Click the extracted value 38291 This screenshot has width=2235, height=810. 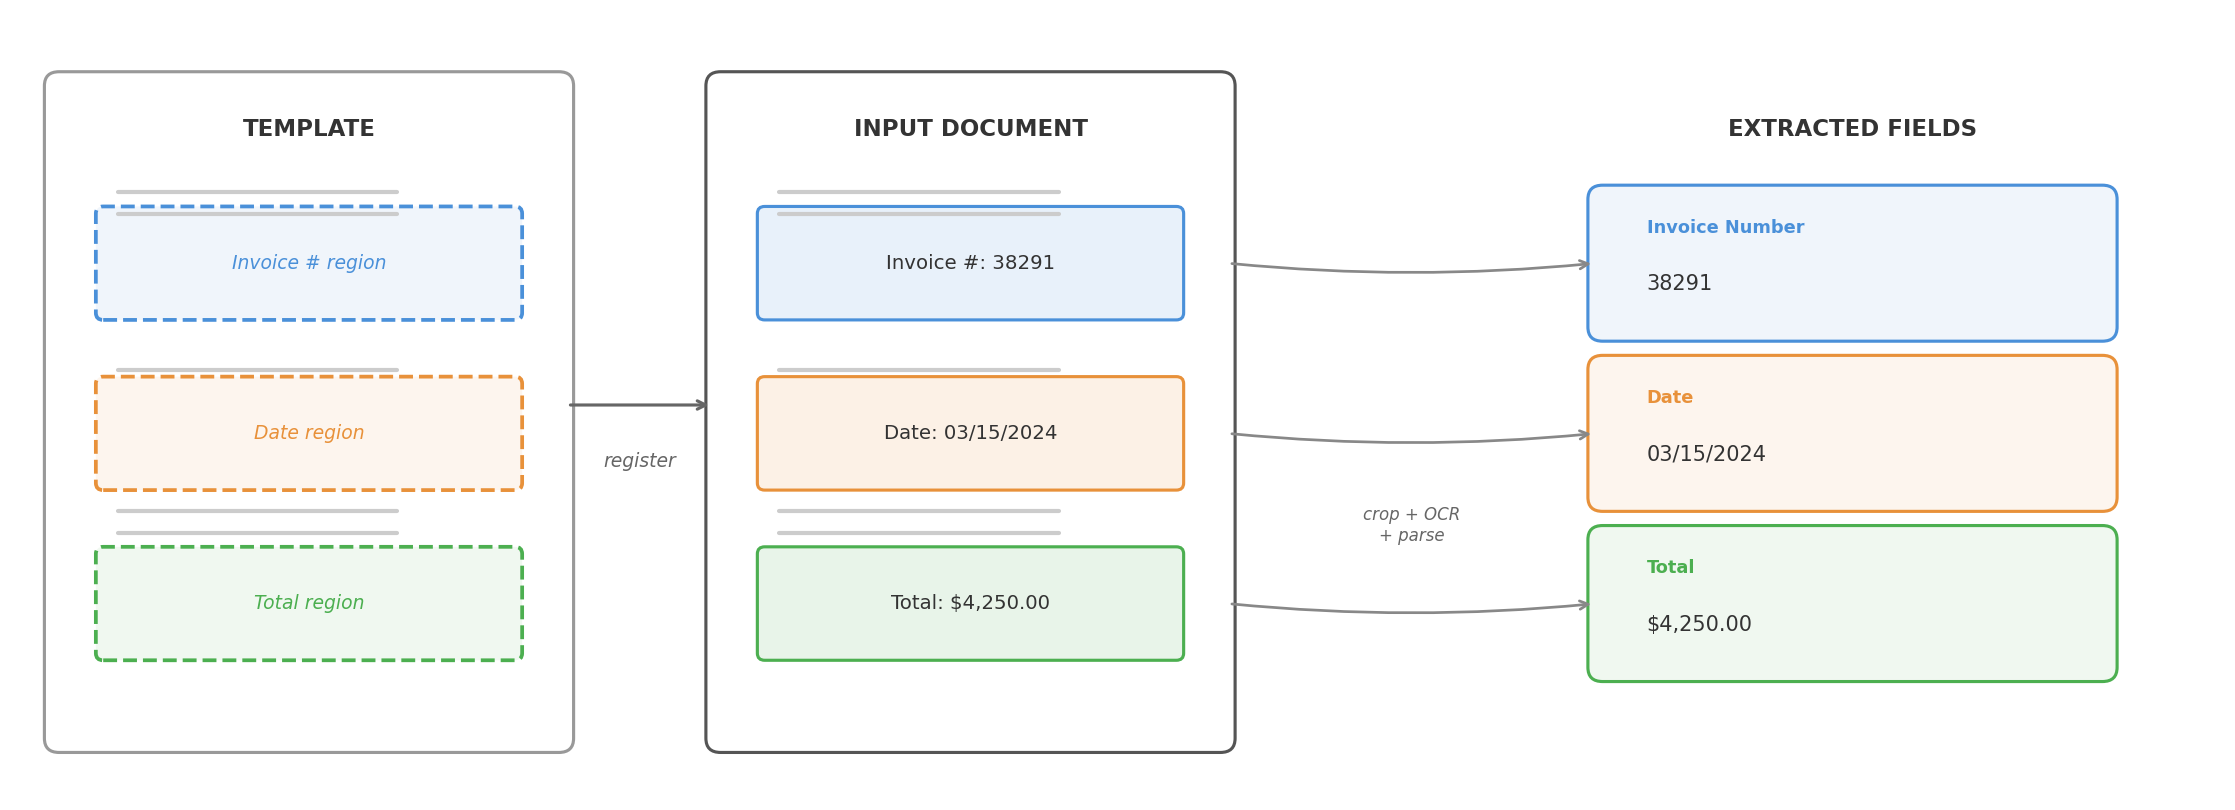[x=1679, y=284]
